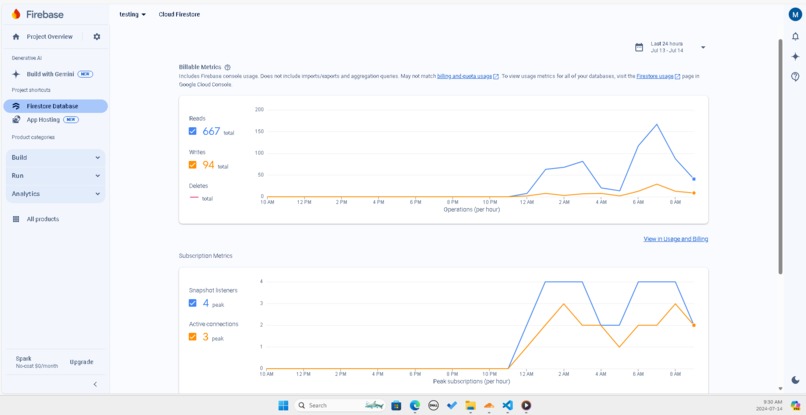Open the M user account avatar
Screen dimensions: 806x415
point(795,14)
